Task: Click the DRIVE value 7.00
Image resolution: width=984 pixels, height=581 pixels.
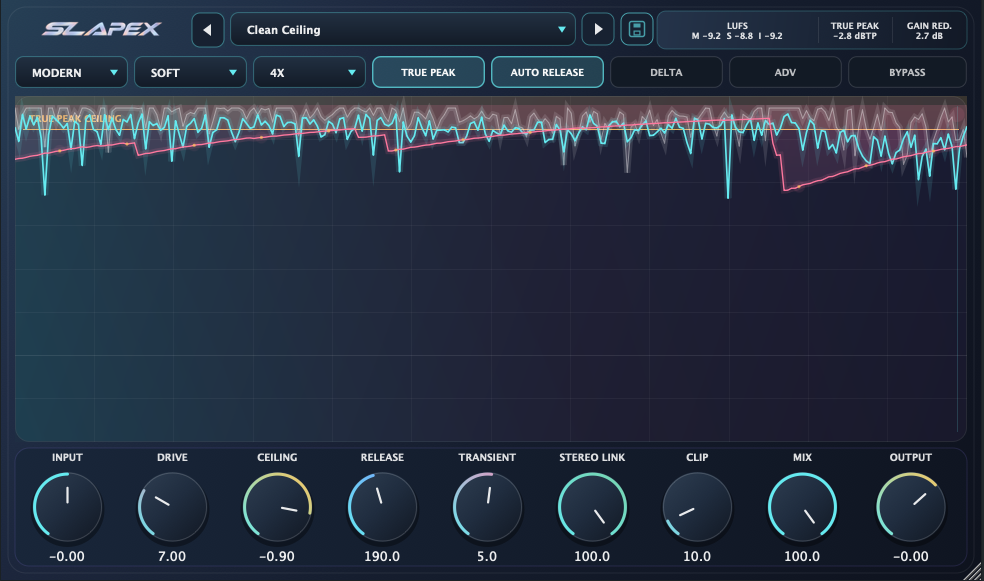Action: [x=172, y=557]
